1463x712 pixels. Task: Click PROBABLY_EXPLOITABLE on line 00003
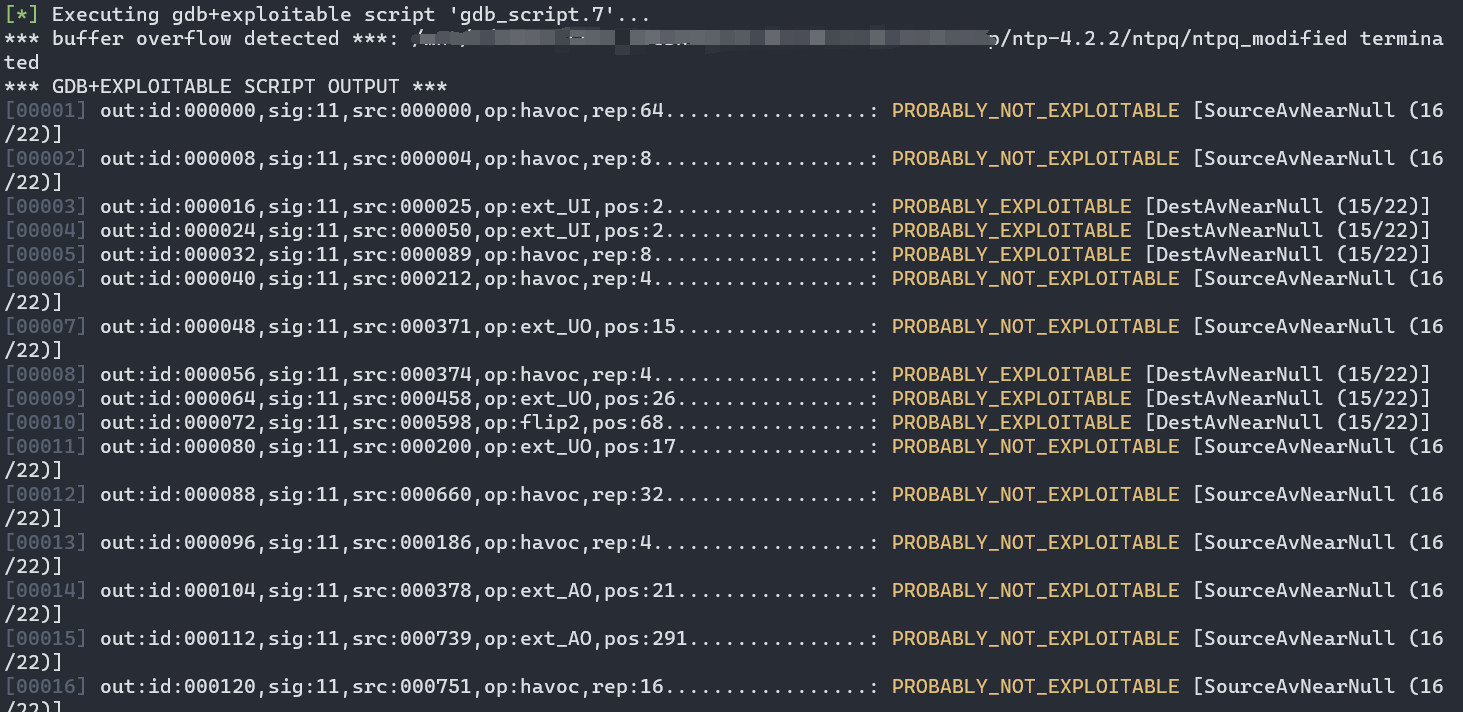[x=1012, y=207]
